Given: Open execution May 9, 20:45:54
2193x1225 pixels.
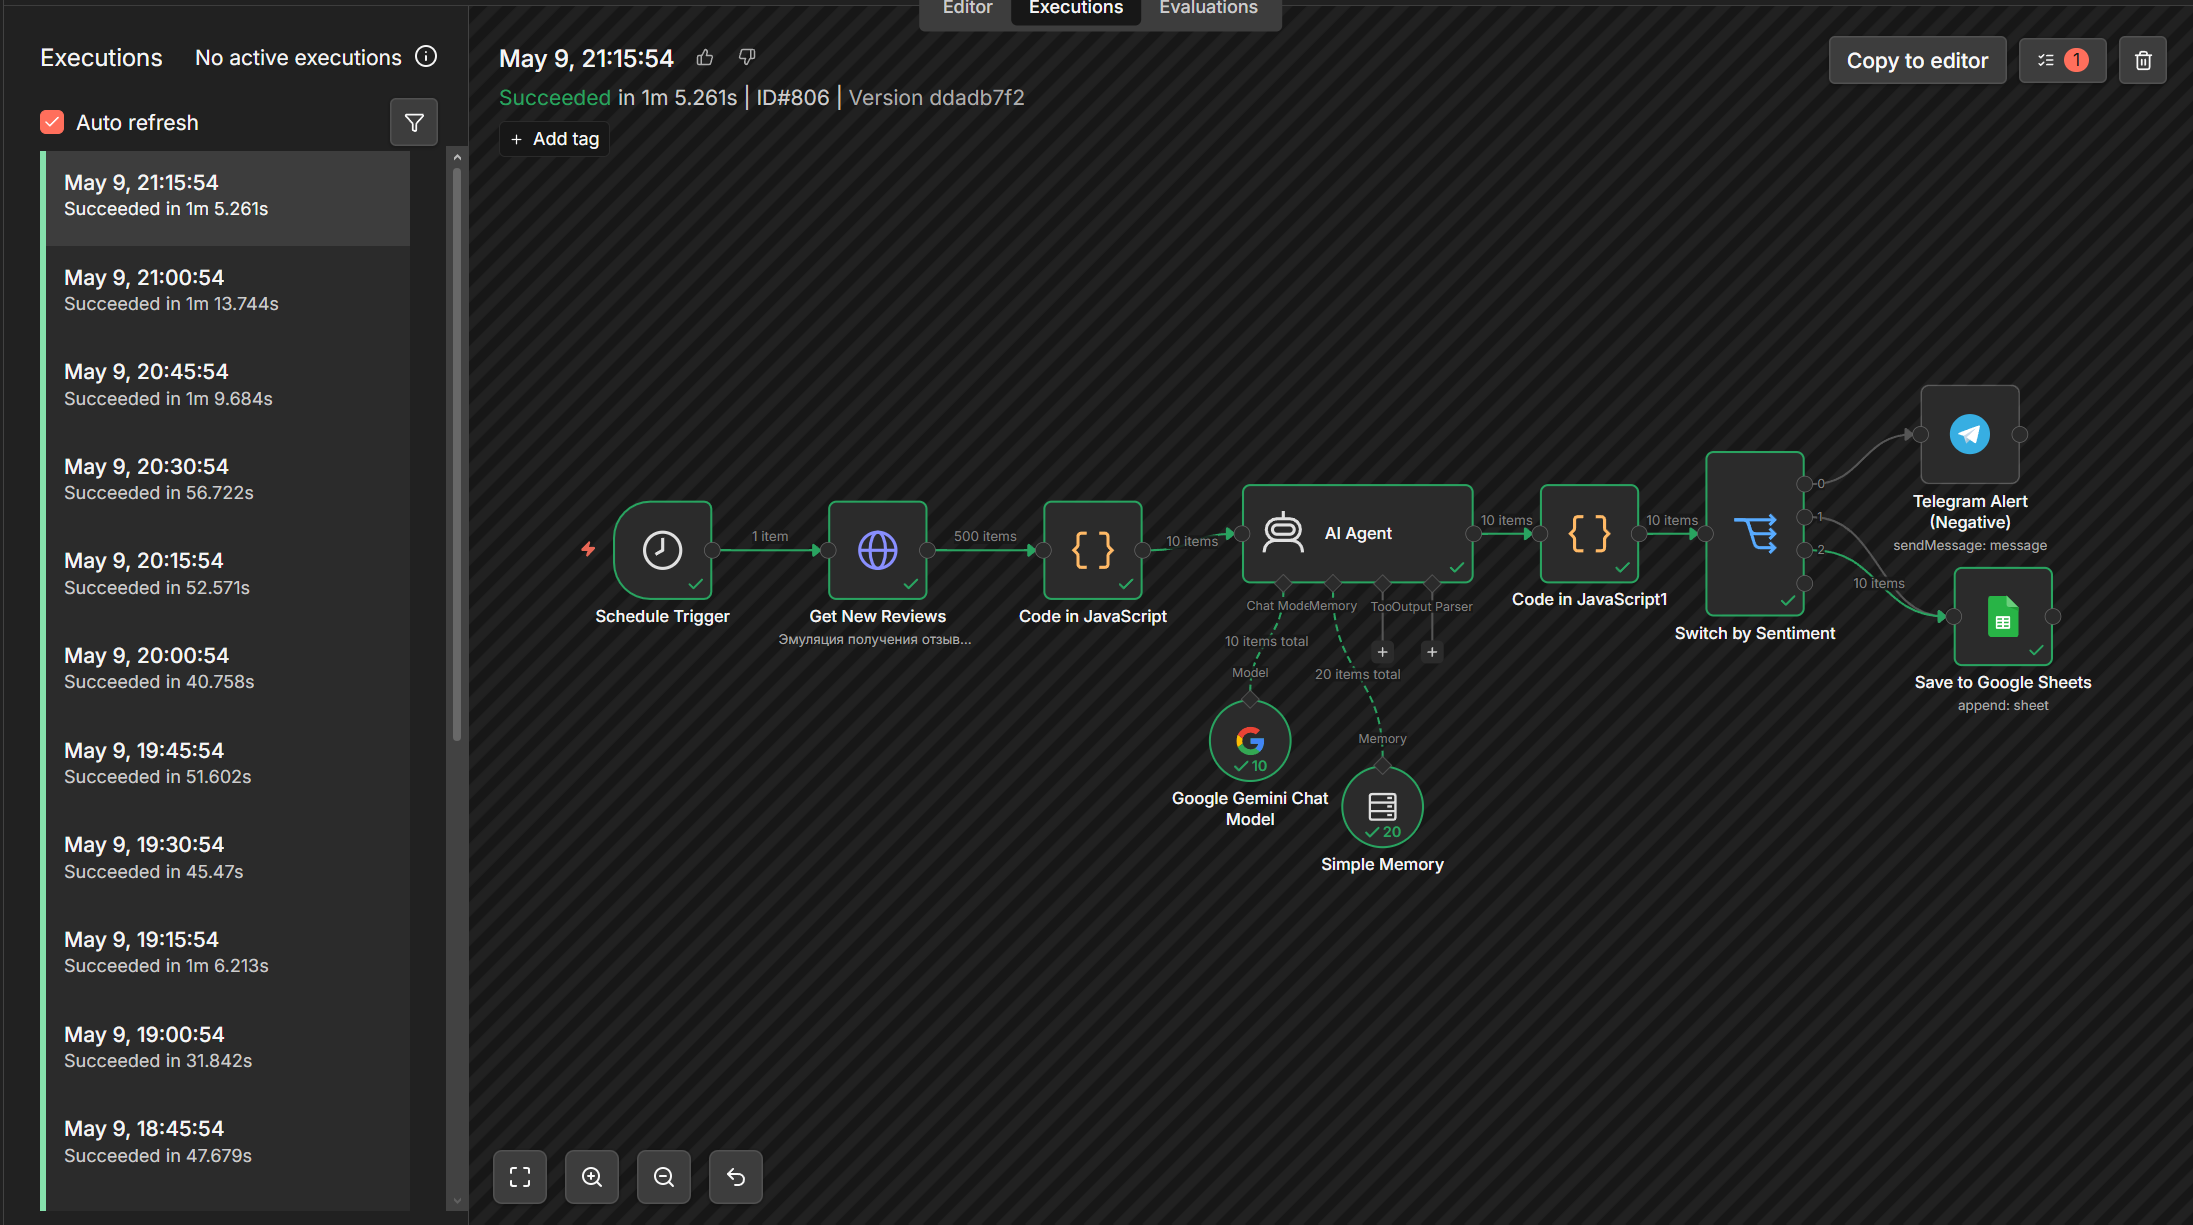Looking at the screenshot, I should coord(226,387).
